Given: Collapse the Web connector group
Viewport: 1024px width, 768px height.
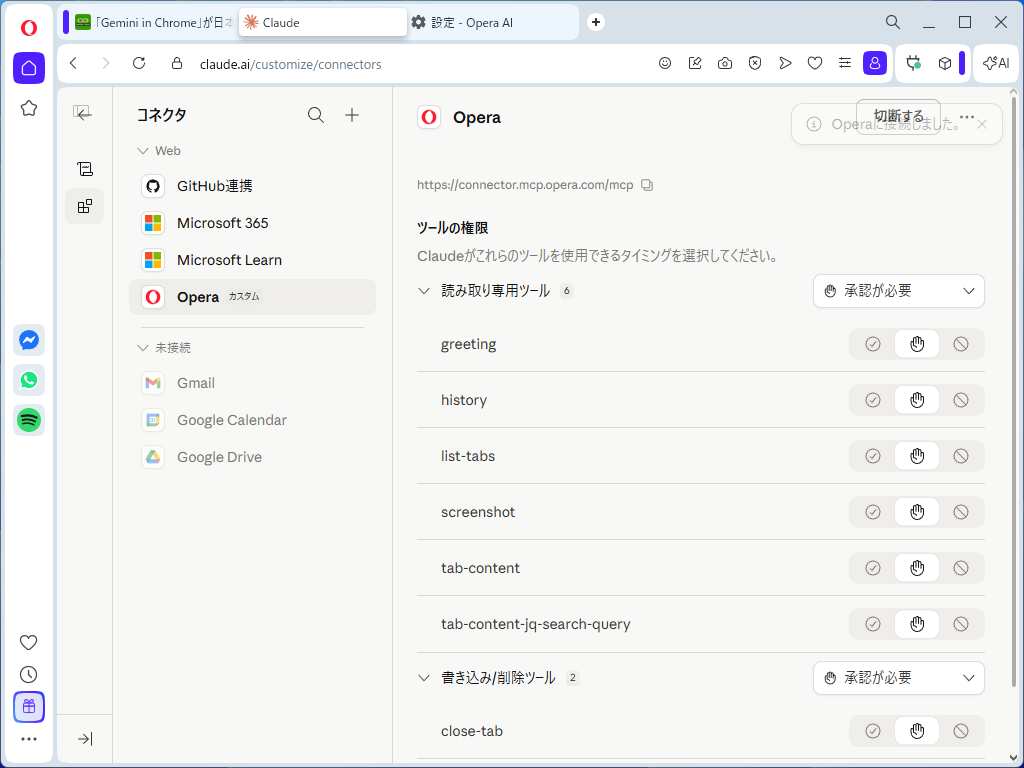Looking at the screenshot, I should click(142, 150).
